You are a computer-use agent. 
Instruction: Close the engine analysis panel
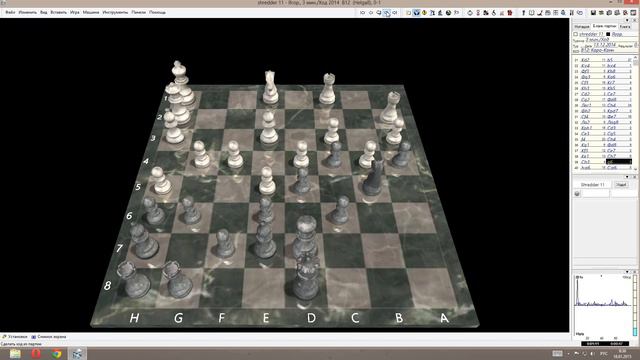coord(635,177)
